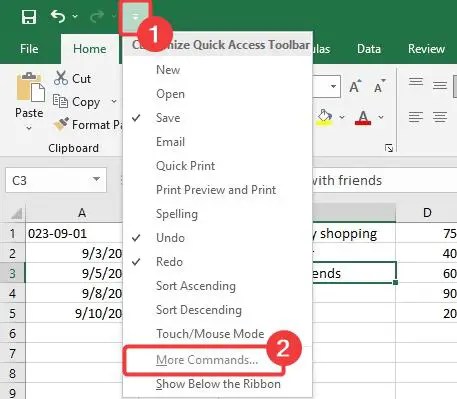Click the Cut scissors icon

61,78
